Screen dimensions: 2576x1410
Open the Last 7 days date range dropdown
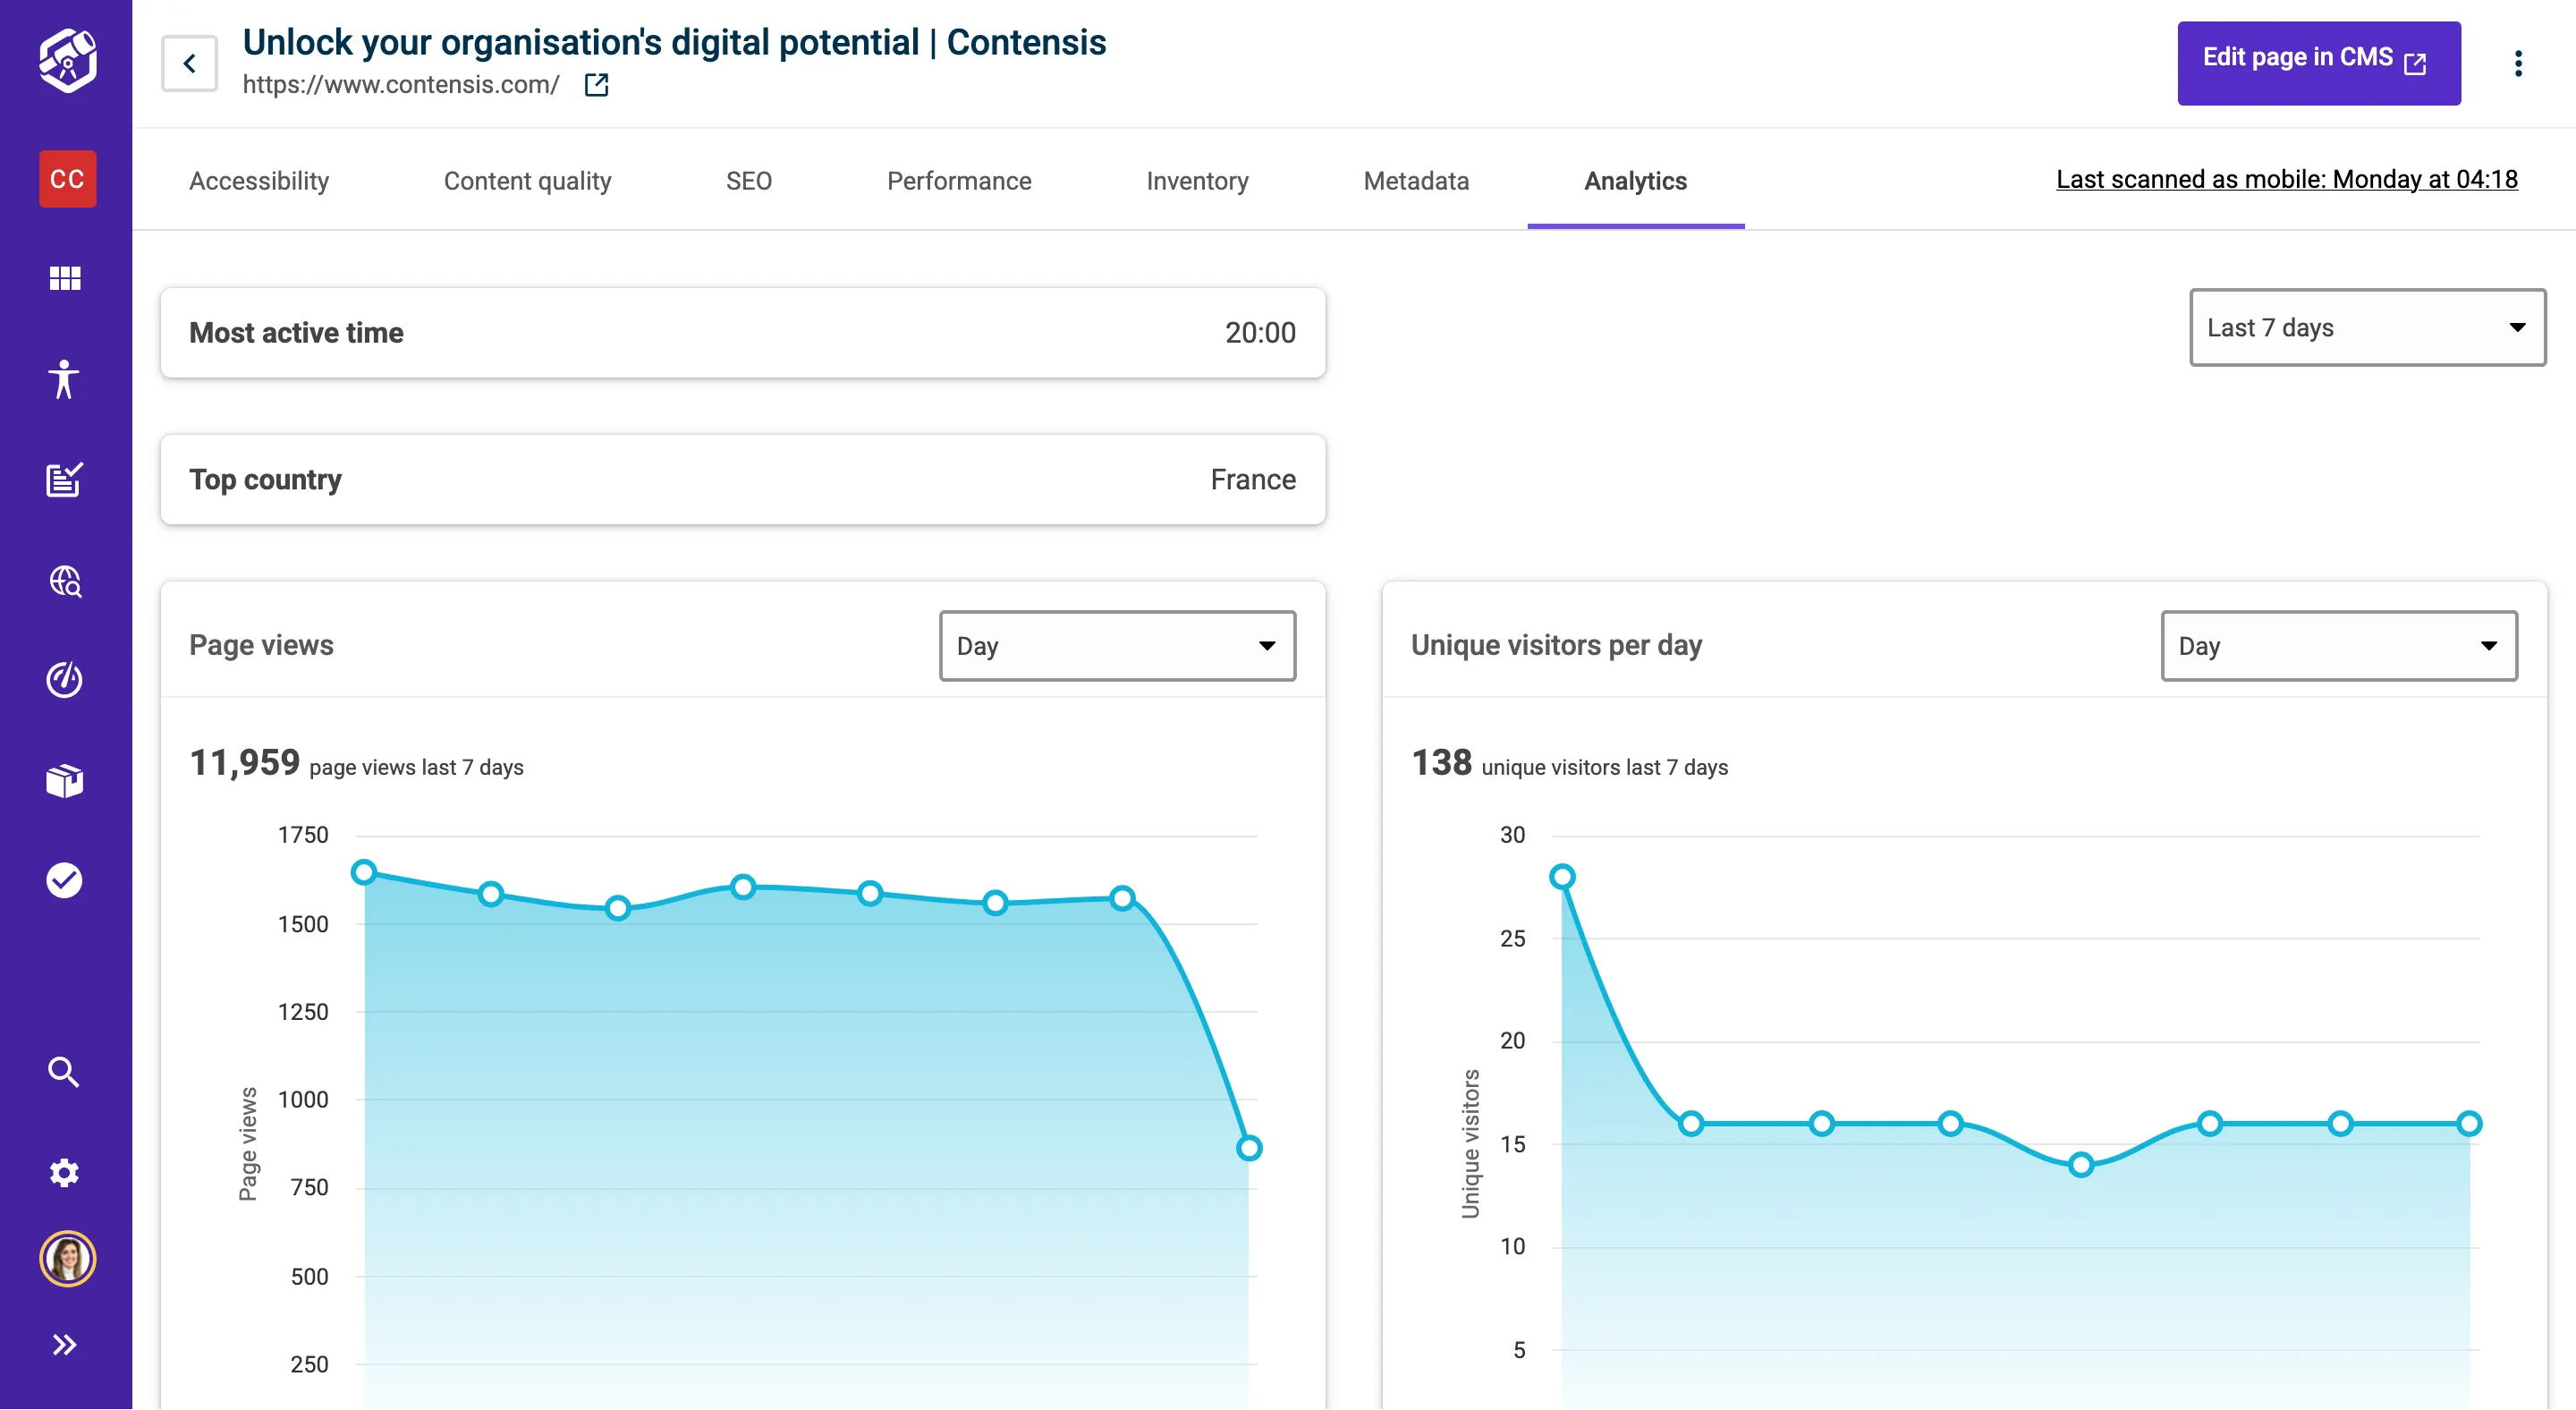2367,327
